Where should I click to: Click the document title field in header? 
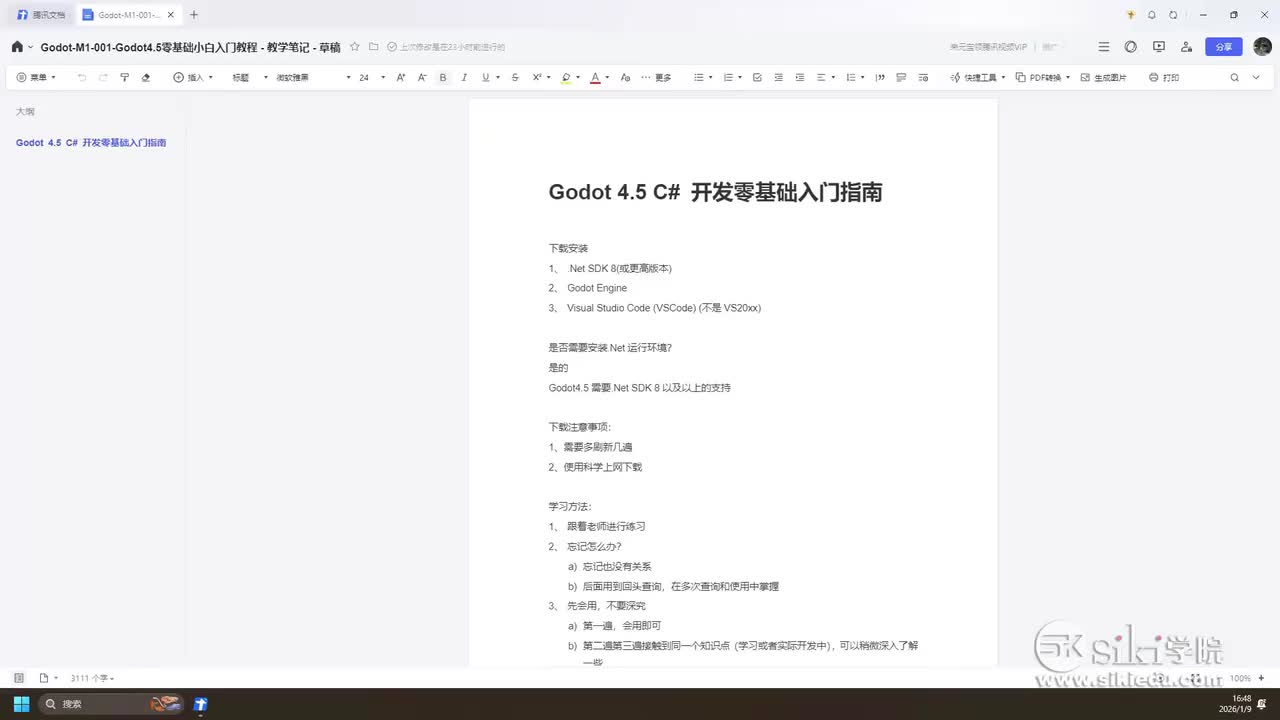tap(191, 47)
